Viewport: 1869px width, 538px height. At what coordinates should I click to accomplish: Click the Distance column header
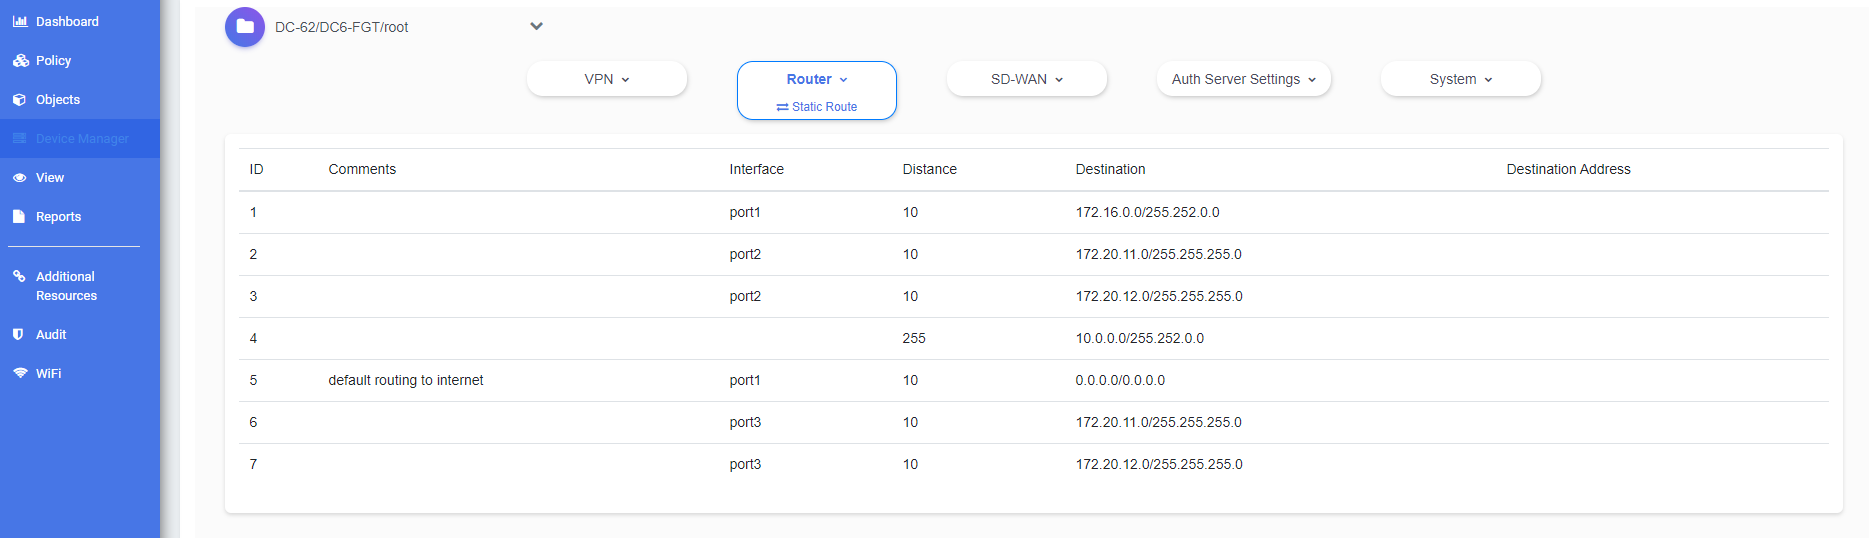pos(929,169)
